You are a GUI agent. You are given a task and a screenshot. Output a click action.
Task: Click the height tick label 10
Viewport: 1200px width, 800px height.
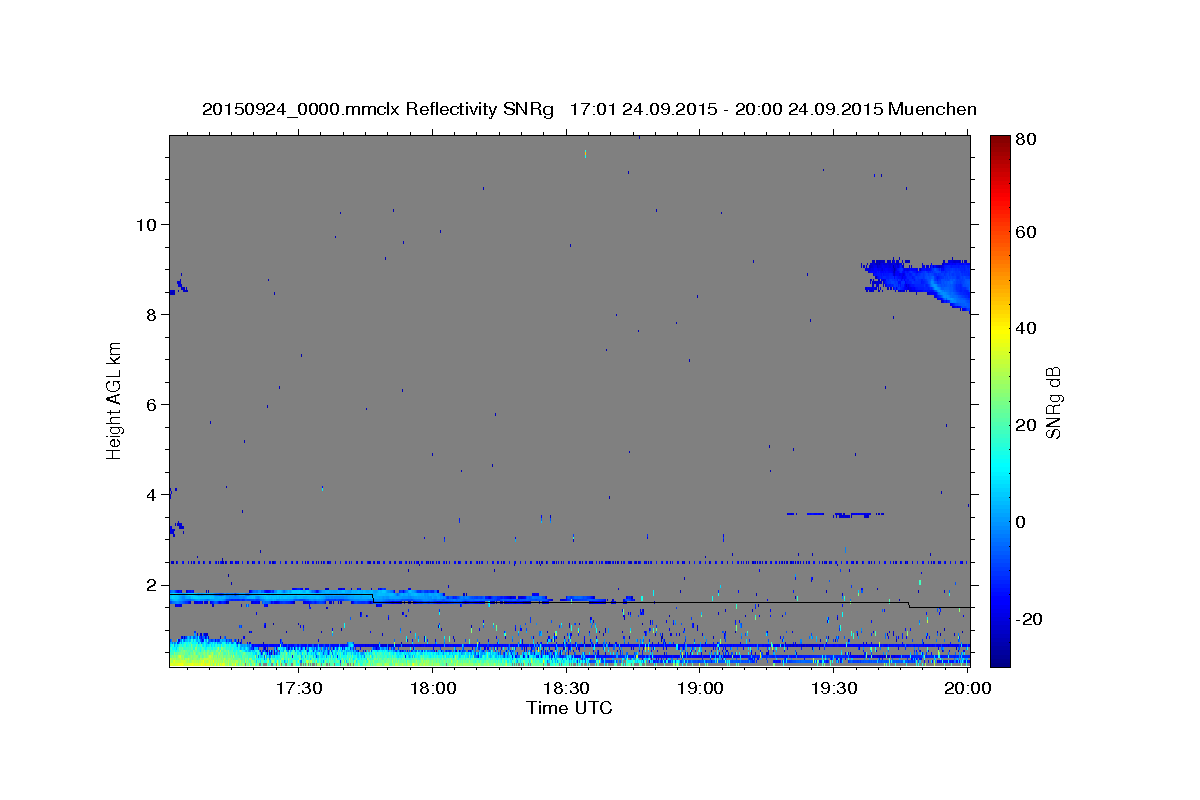coord(146,224)
